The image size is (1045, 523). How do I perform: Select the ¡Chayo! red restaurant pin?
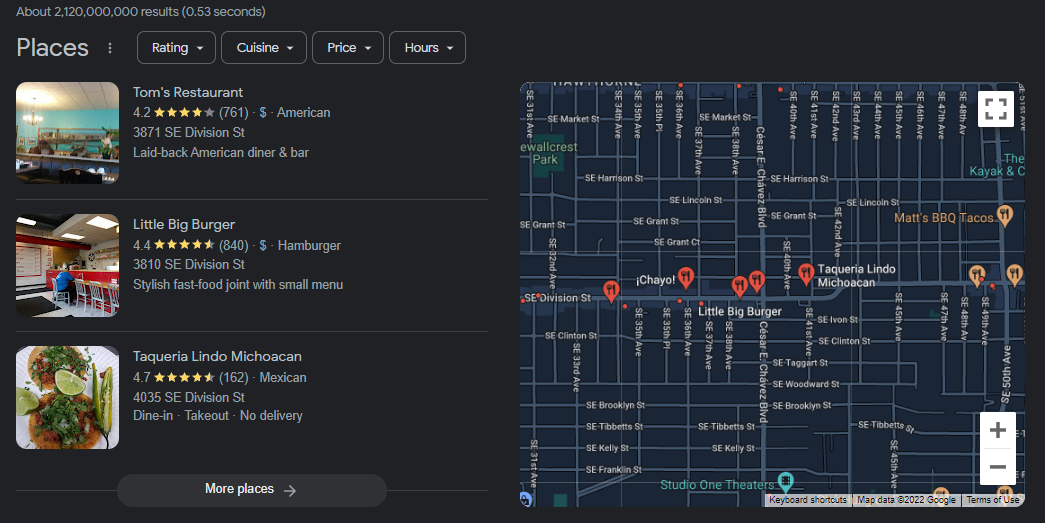pyautogui.click(x=686, y=277)
